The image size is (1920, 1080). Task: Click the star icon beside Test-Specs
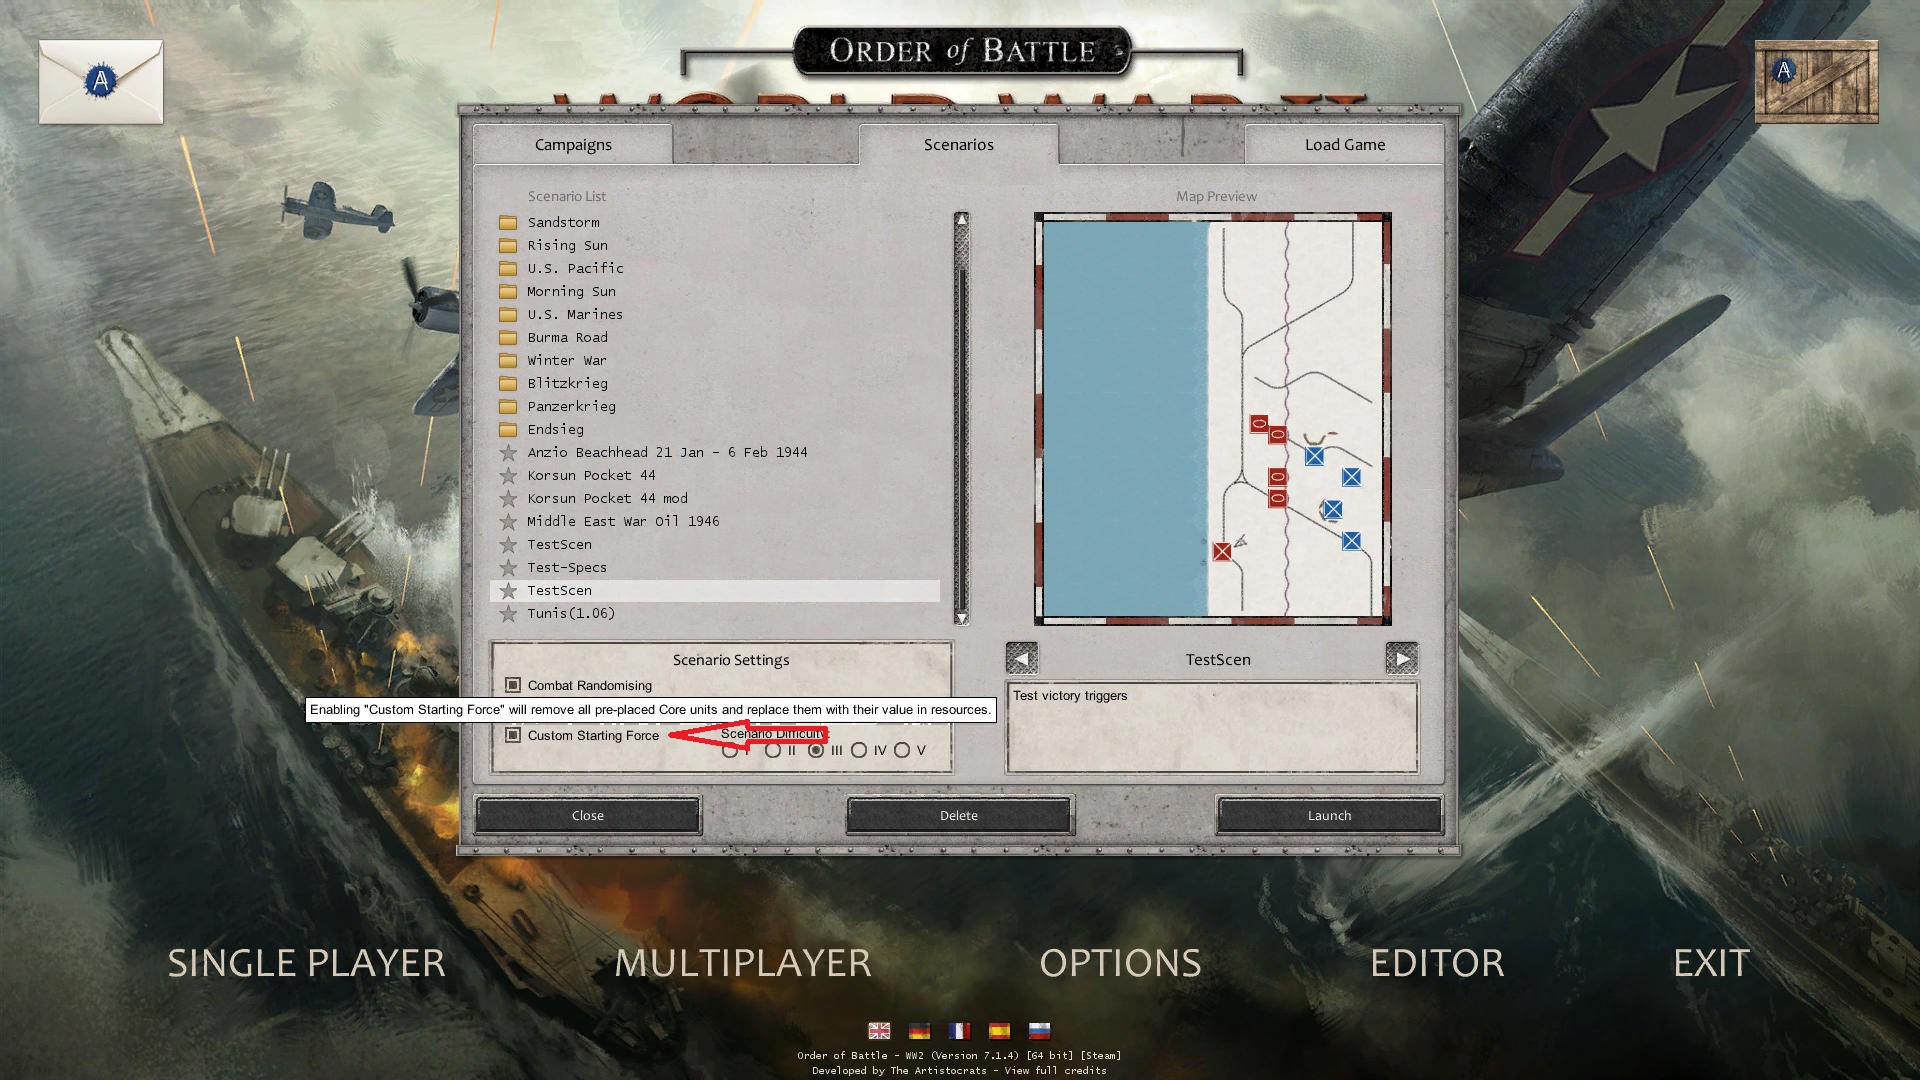[x=508, y=567]
